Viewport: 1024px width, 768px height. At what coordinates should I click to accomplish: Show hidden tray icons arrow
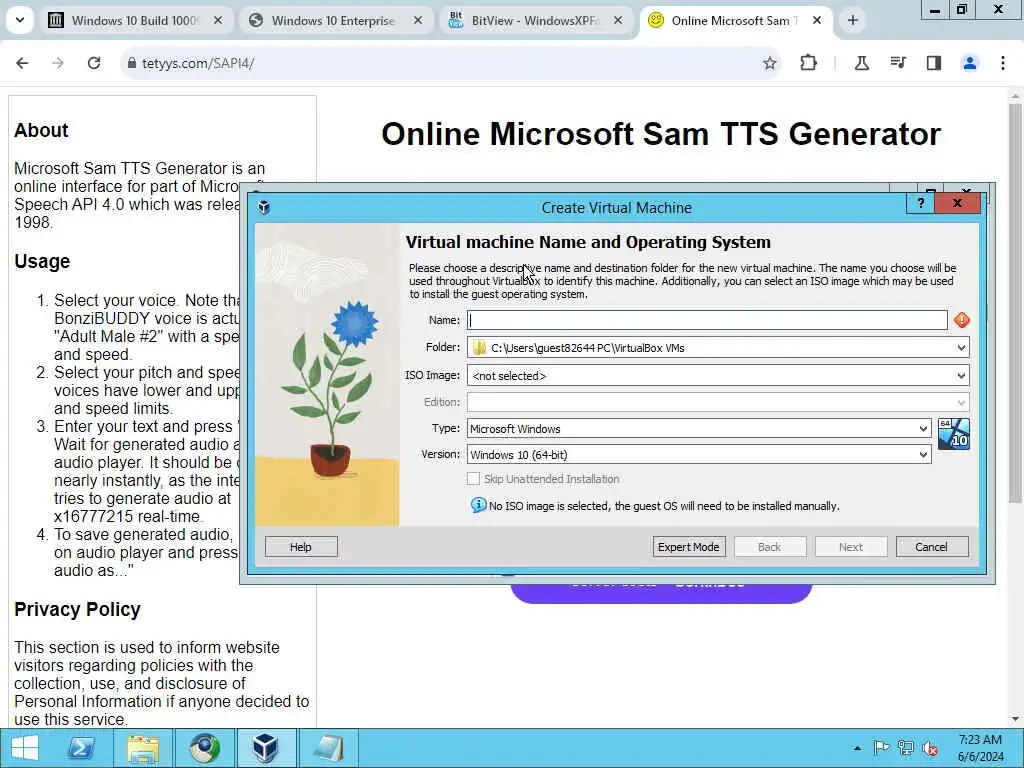(857, 748)
